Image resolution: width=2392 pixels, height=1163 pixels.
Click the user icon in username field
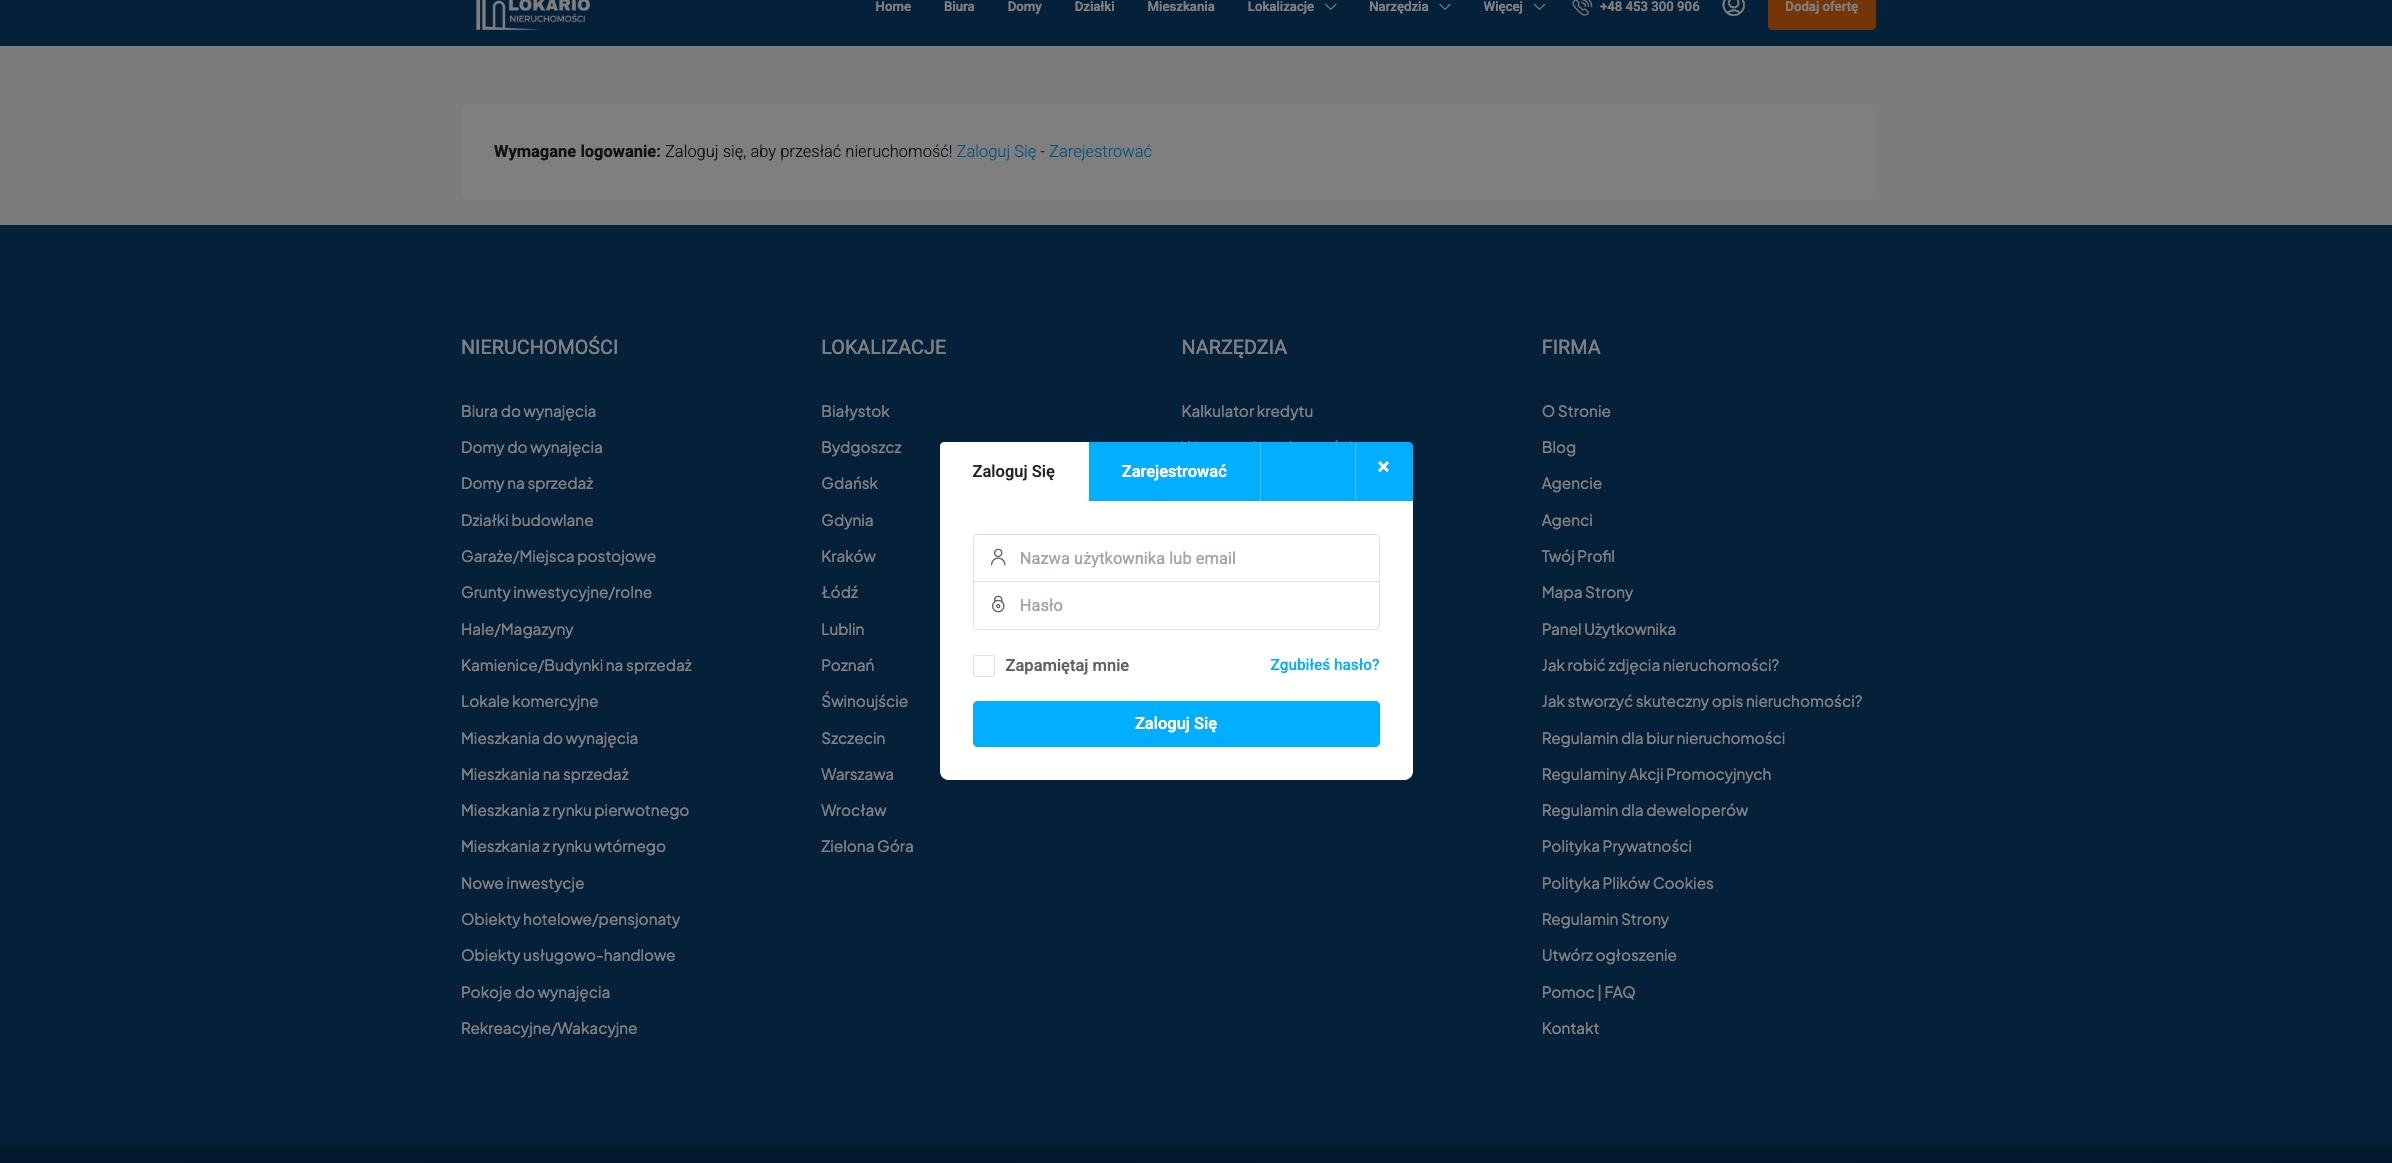(997, 558)
